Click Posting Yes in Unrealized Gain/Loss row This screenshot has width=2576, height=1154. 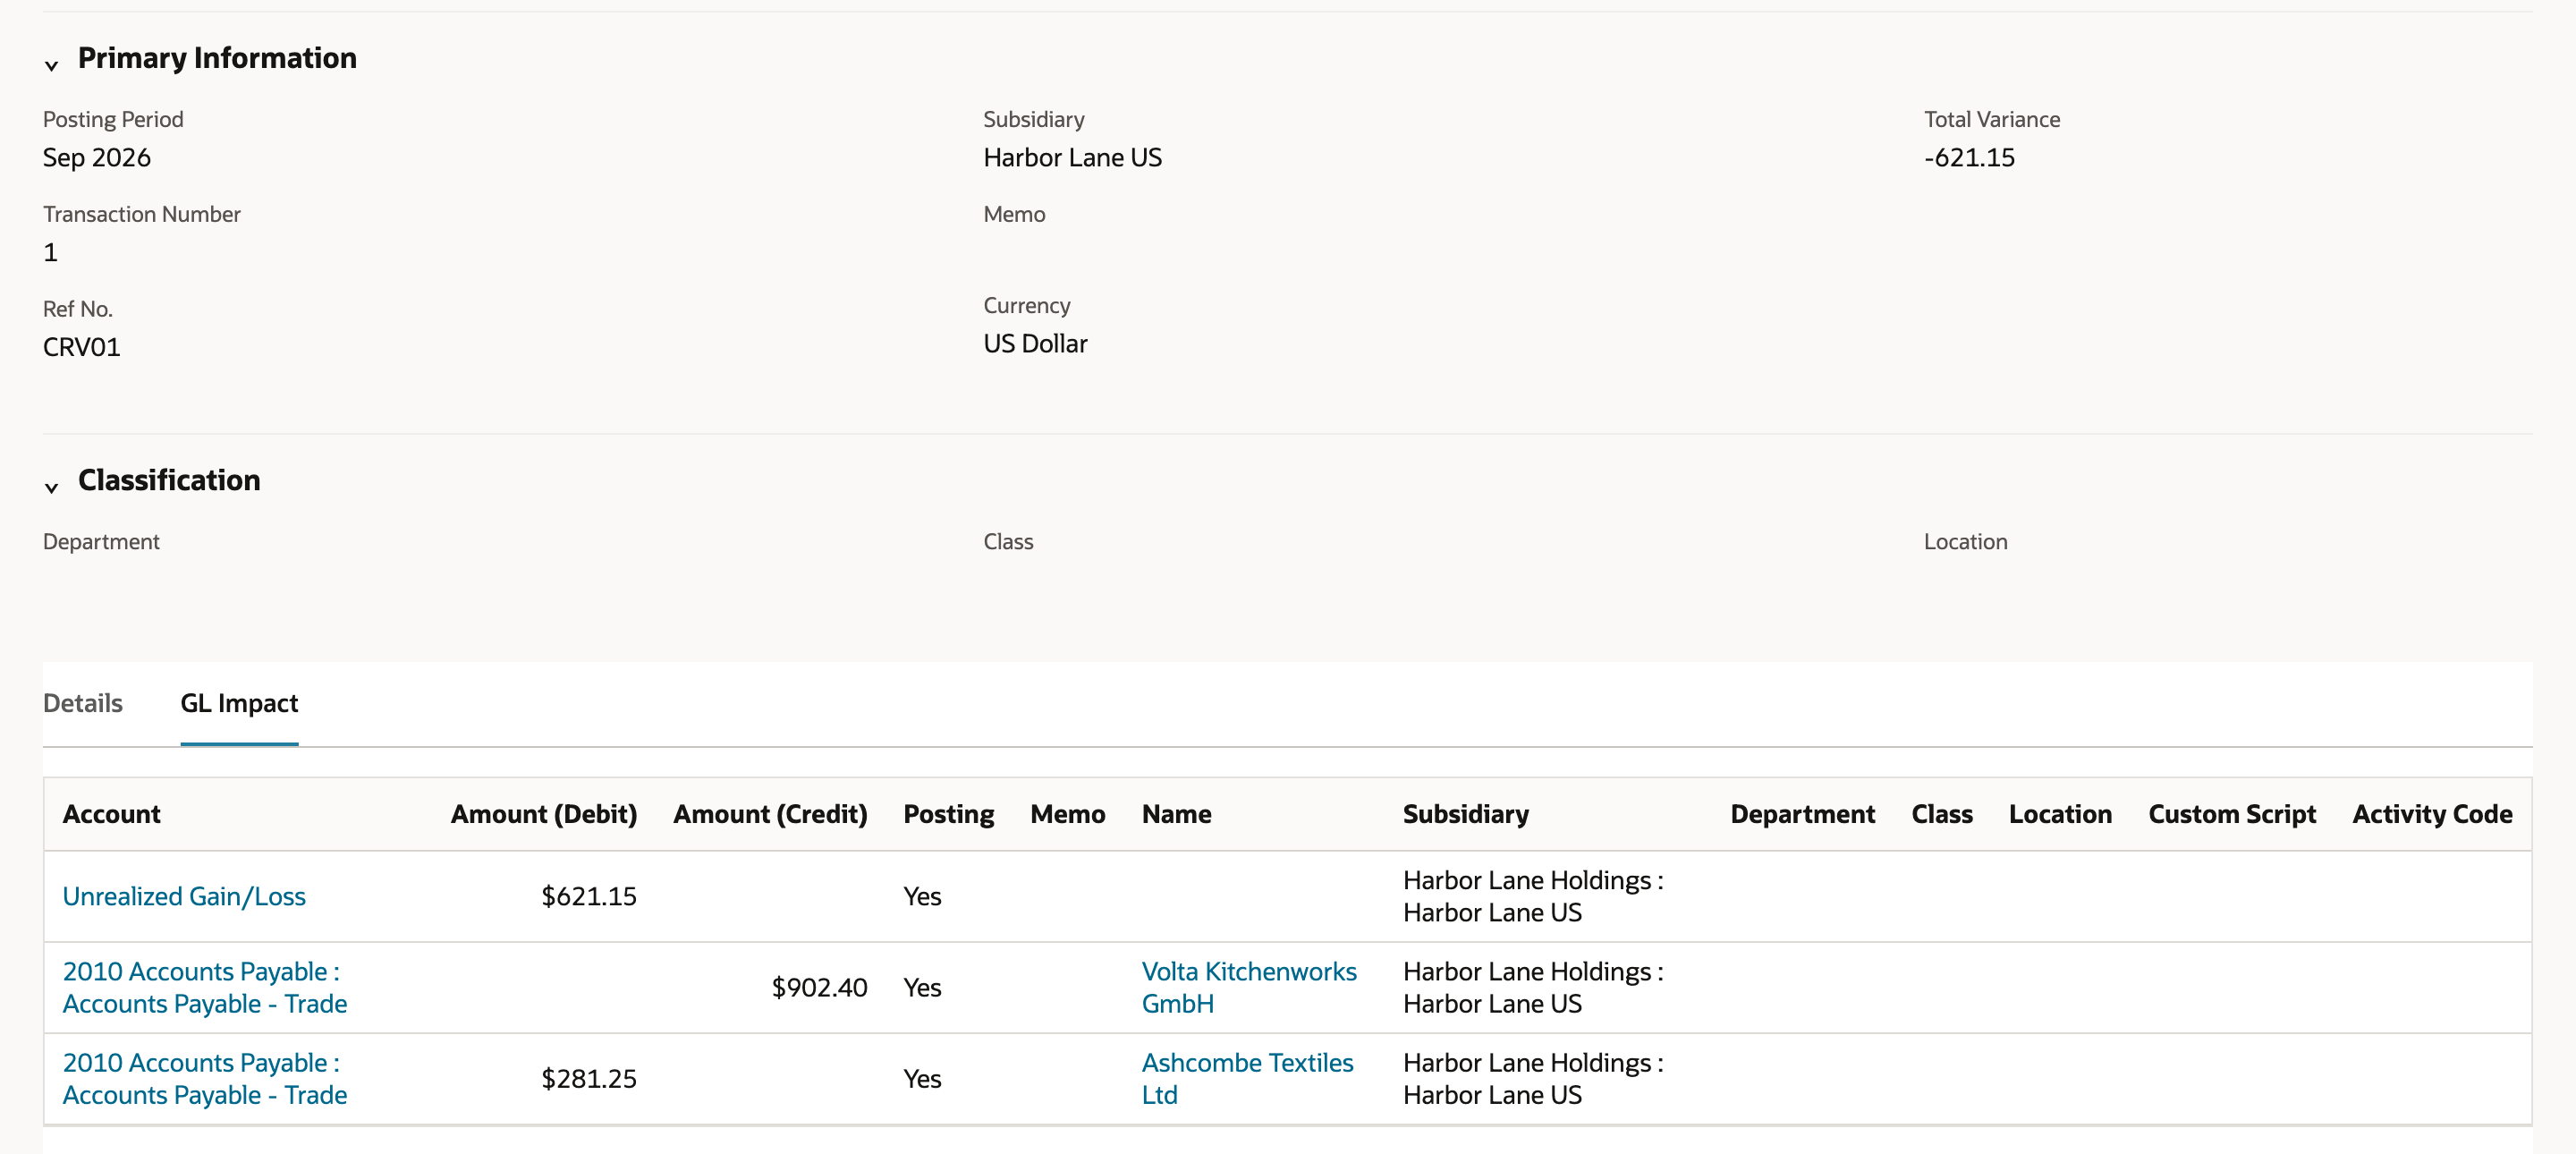tap(922, 896)
